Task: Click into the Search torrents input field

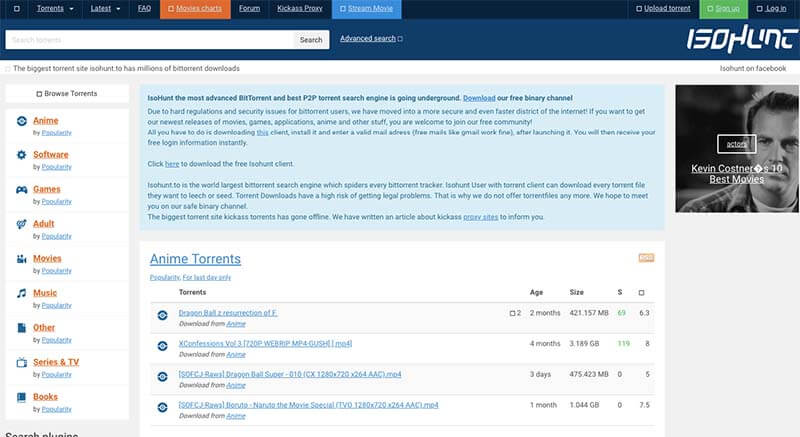Action: [149, 40]
